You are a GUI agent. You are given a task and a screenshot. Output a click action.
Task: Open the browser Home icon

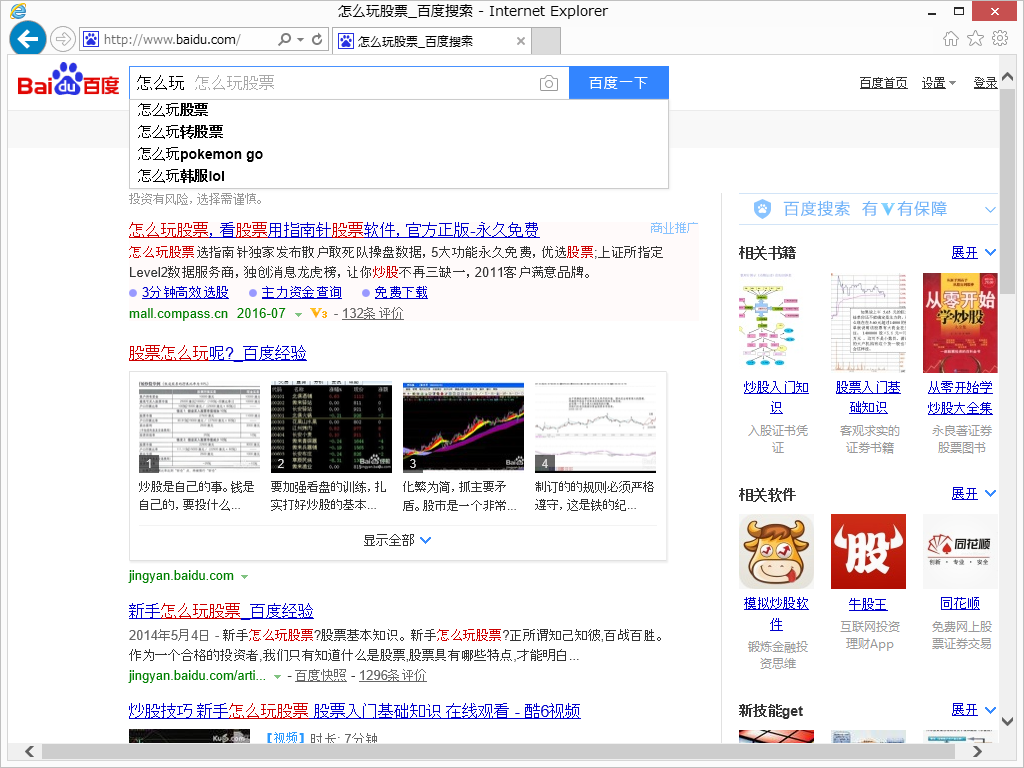coord(951,39)
